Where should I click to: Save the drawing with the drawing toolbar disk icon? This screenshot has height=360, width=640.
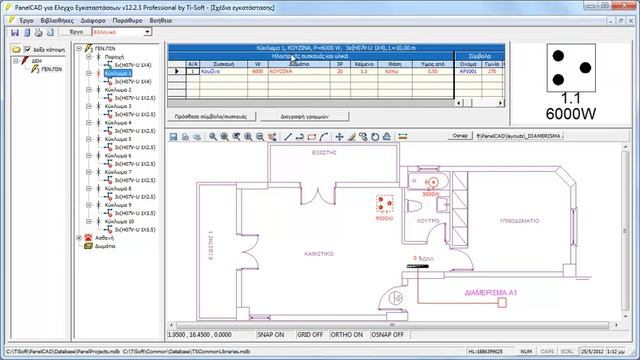click(173, 137)
